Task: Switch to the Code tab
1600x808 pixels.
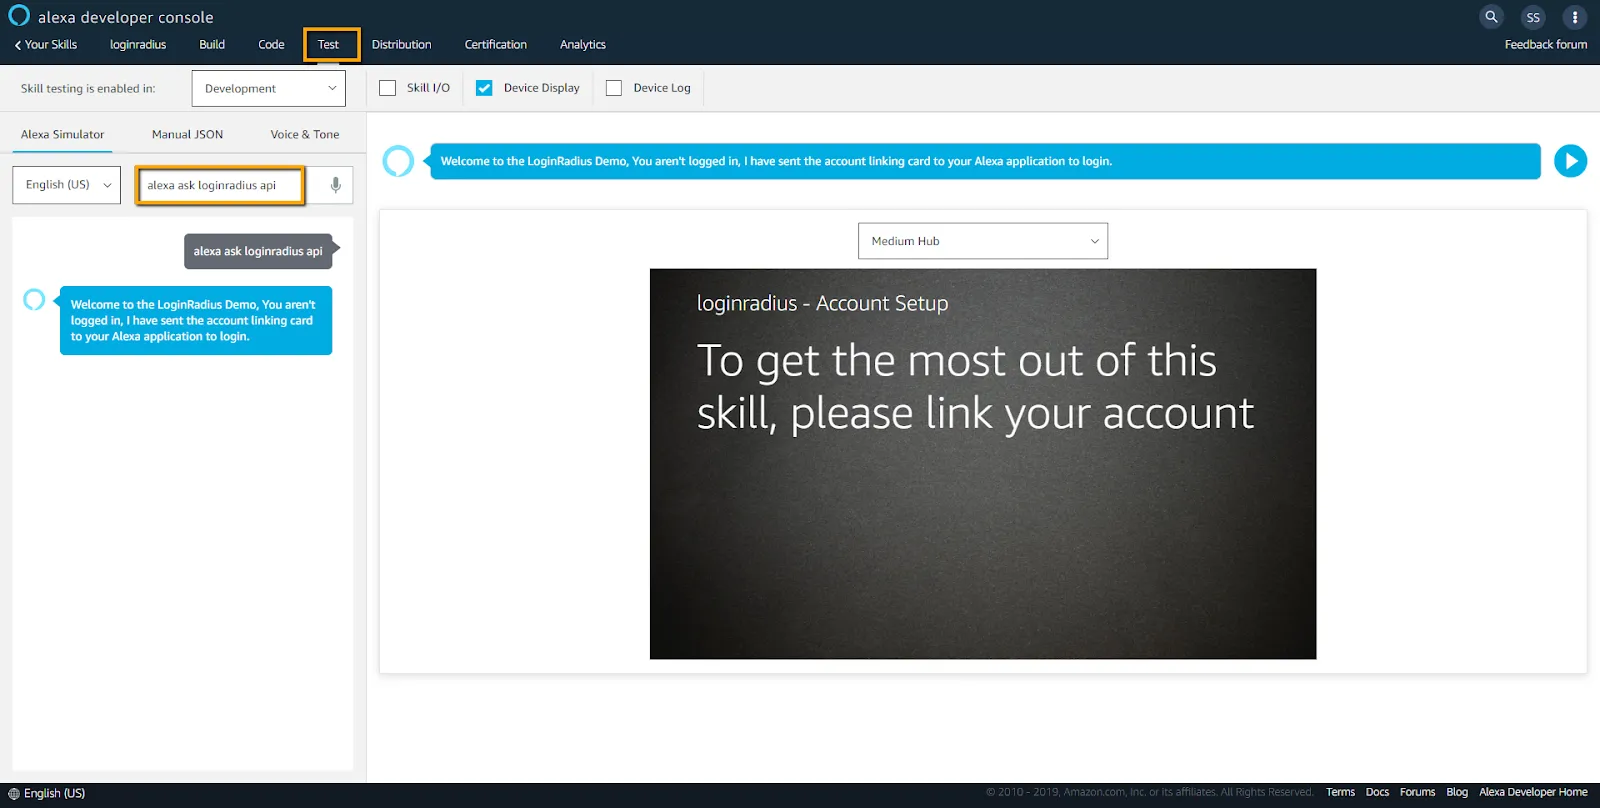Action: [271, 44]
